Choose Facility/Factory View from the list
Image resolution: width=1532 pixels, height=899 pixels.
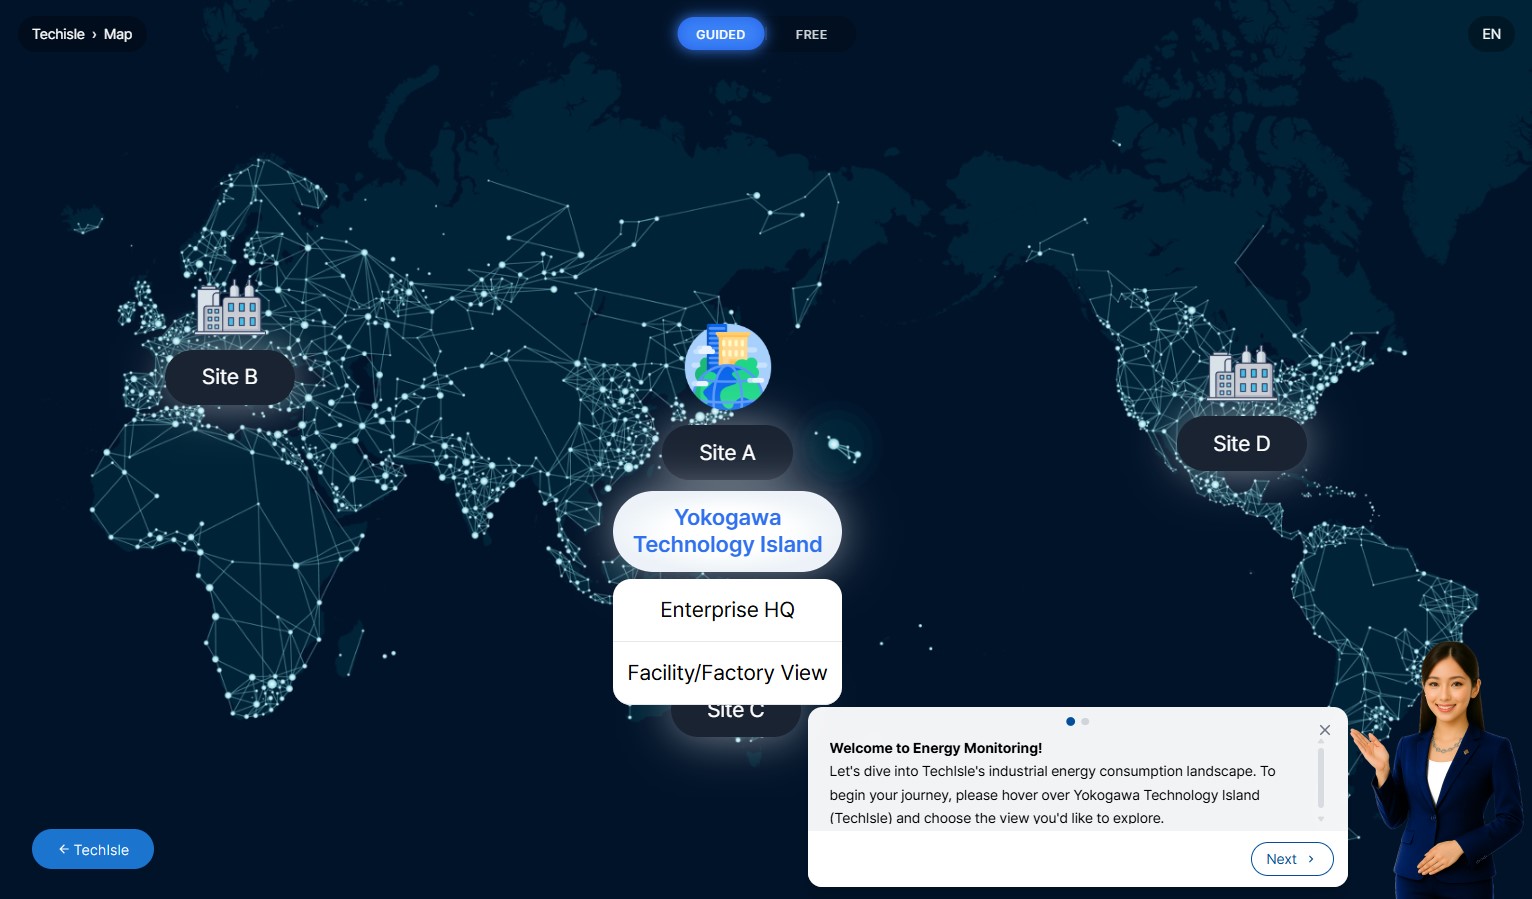pos(727,672)
